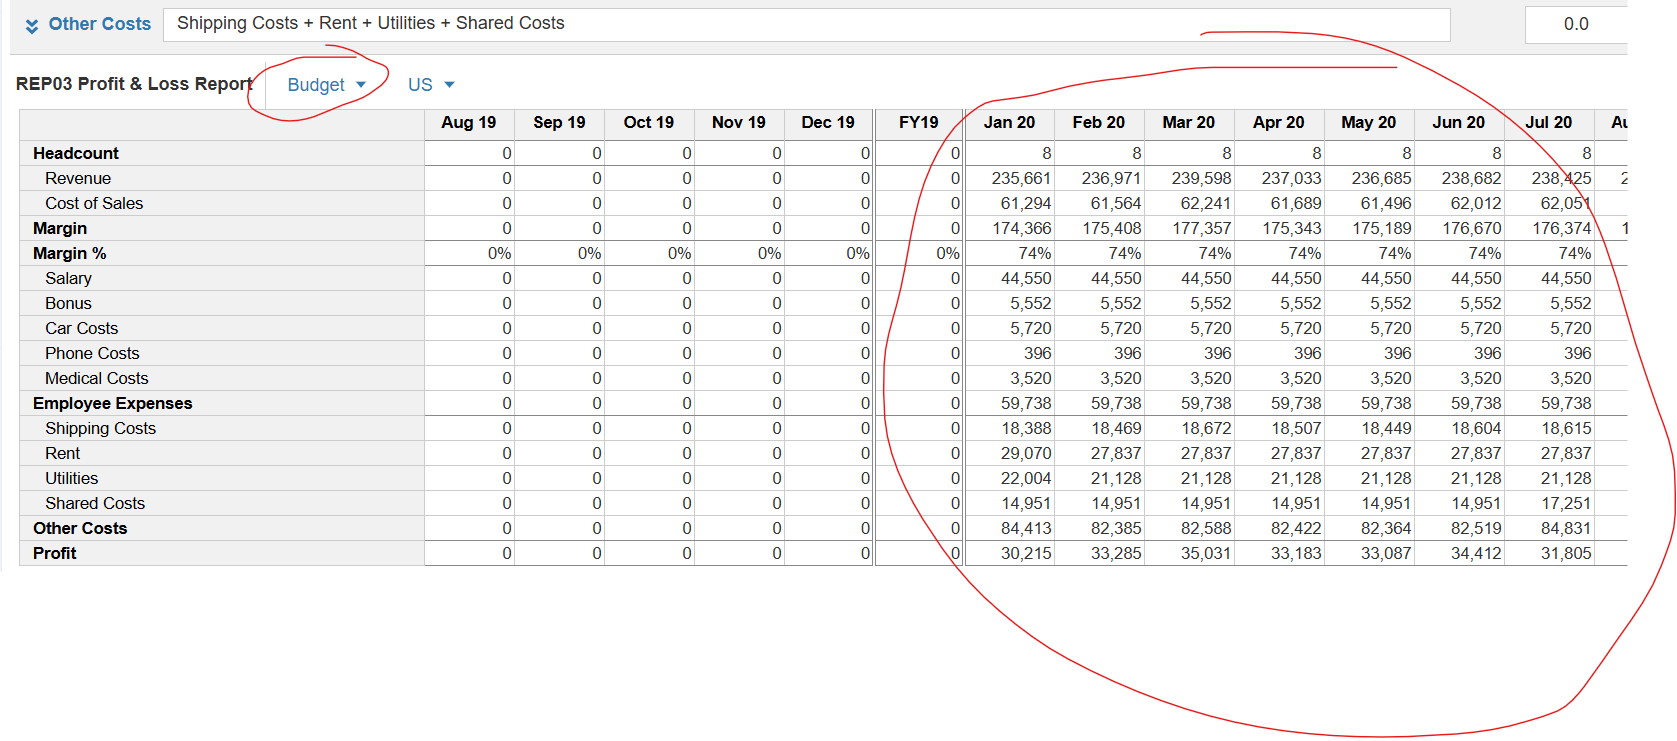The width and height of the screenshot is (1677, 741).
Task: Select Jul 20 Shared Costs cell 17,251
Action: (x=1550, y=503)
